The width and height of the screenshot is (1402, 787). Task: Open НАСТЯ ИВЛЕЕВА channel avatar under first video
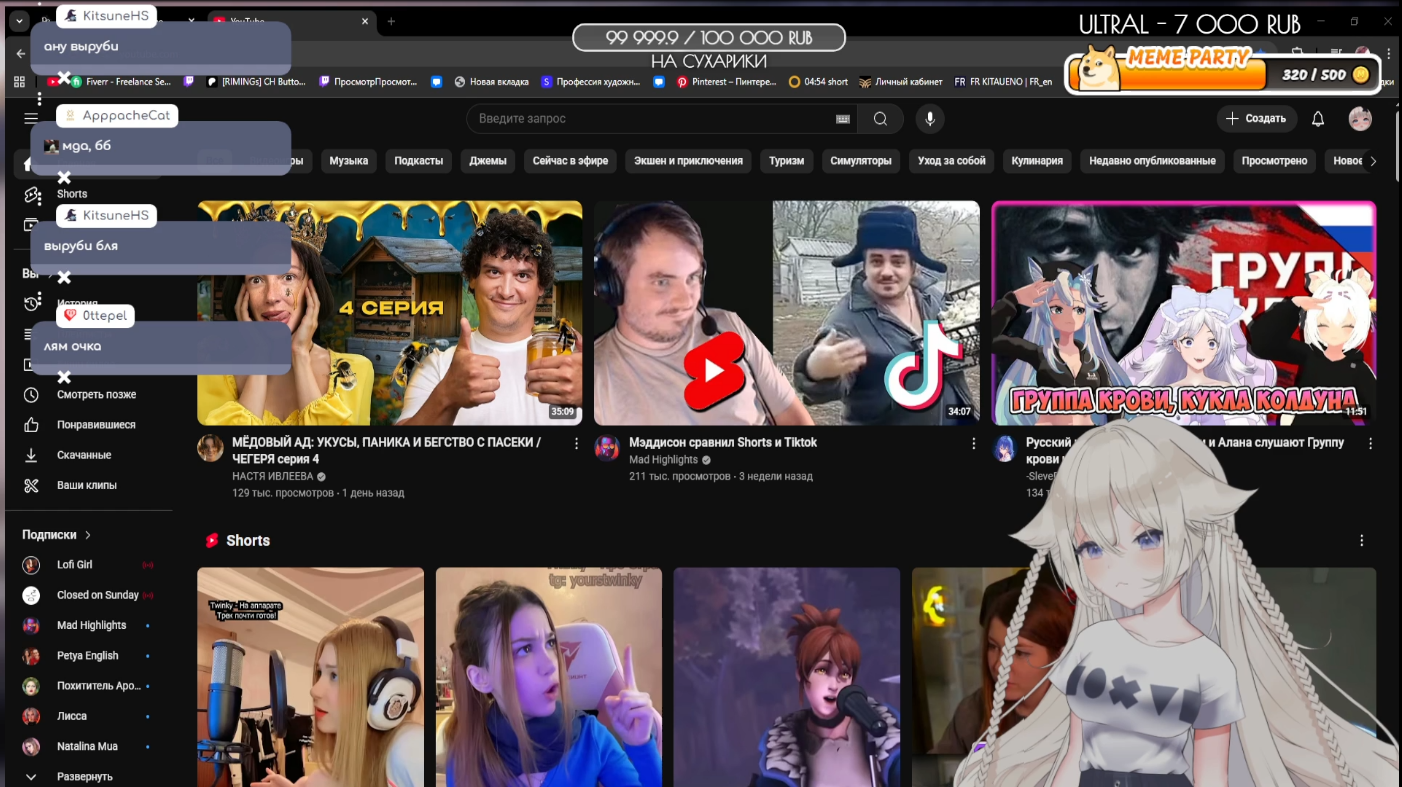[x=210, y=448]
